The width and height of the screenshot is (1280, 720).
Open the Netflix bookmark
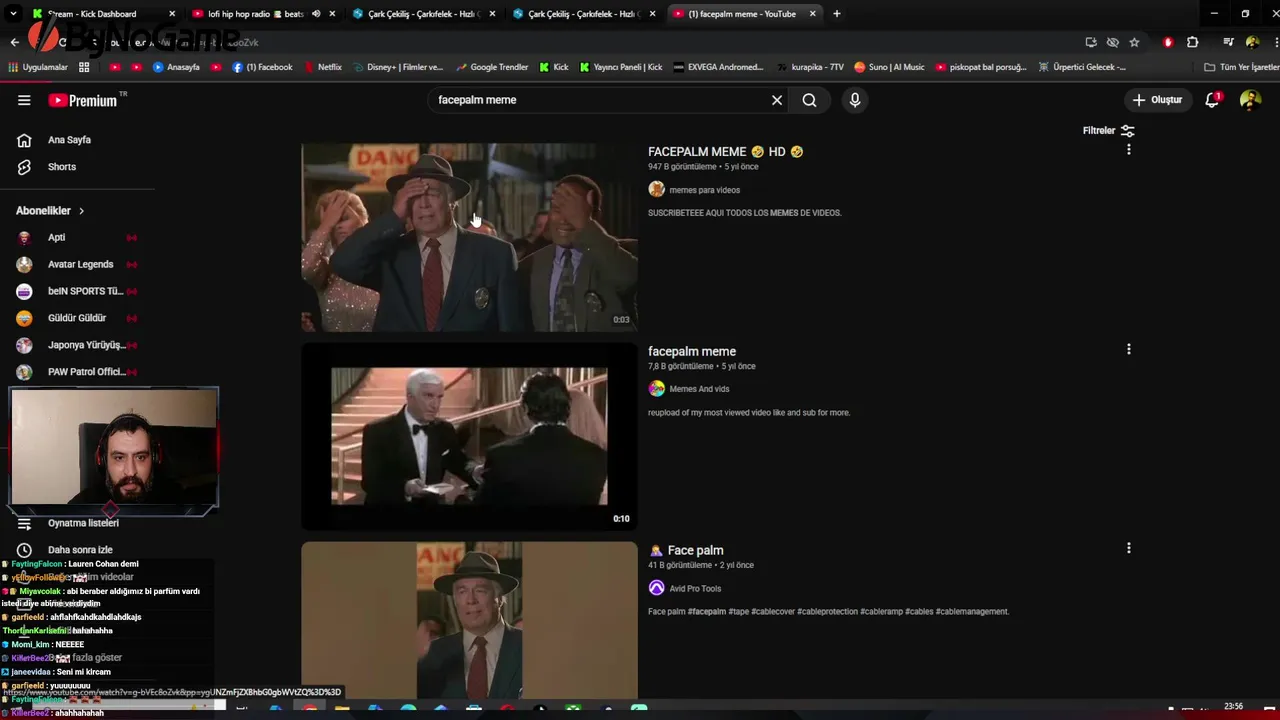[x=322, y=67]
